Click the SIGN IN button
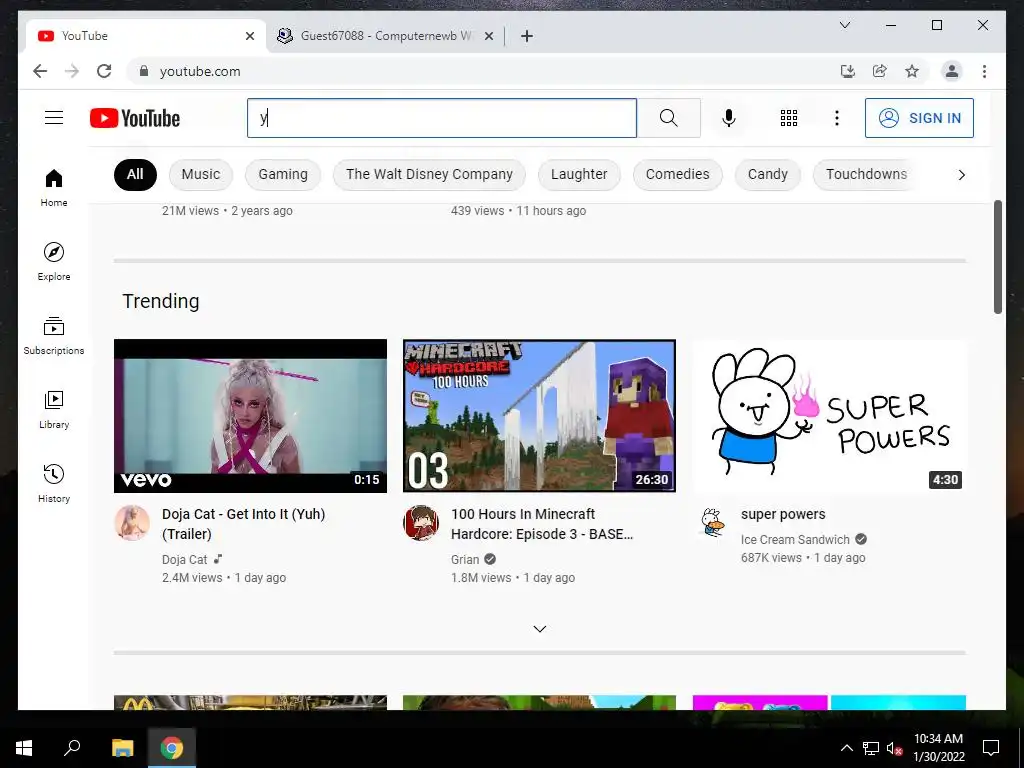This screenshot has width=1024, height=768. [x=919, y=118]
